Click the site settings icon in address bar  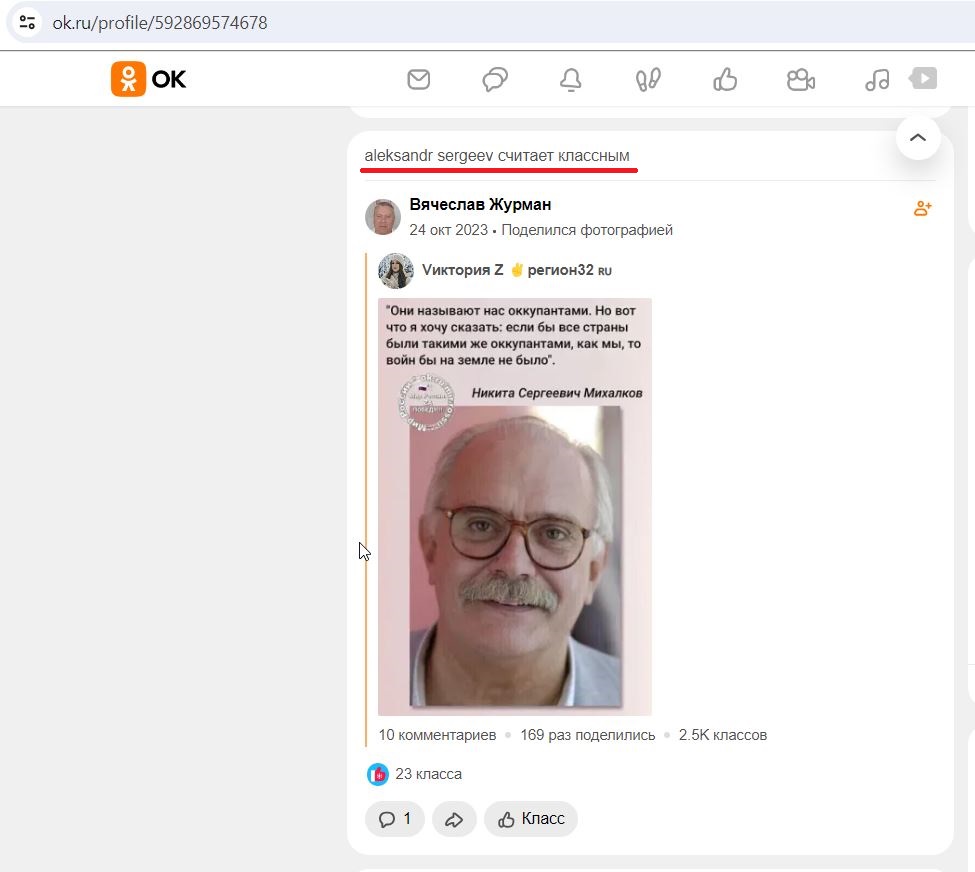[x=27, y=22]
